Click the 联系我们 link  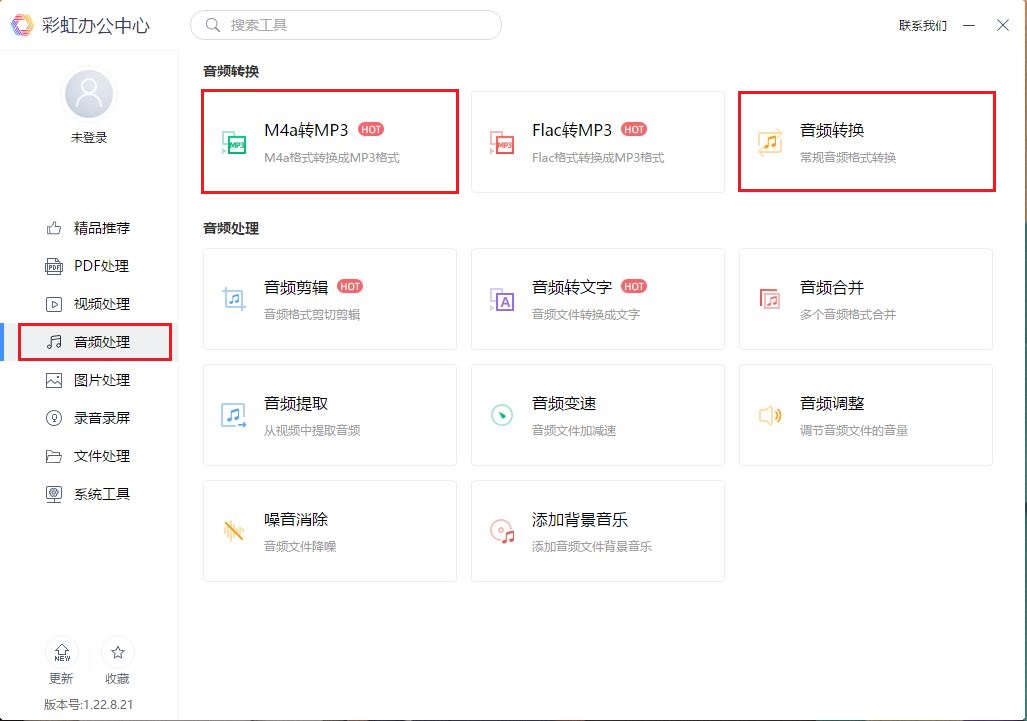(922, 26)
